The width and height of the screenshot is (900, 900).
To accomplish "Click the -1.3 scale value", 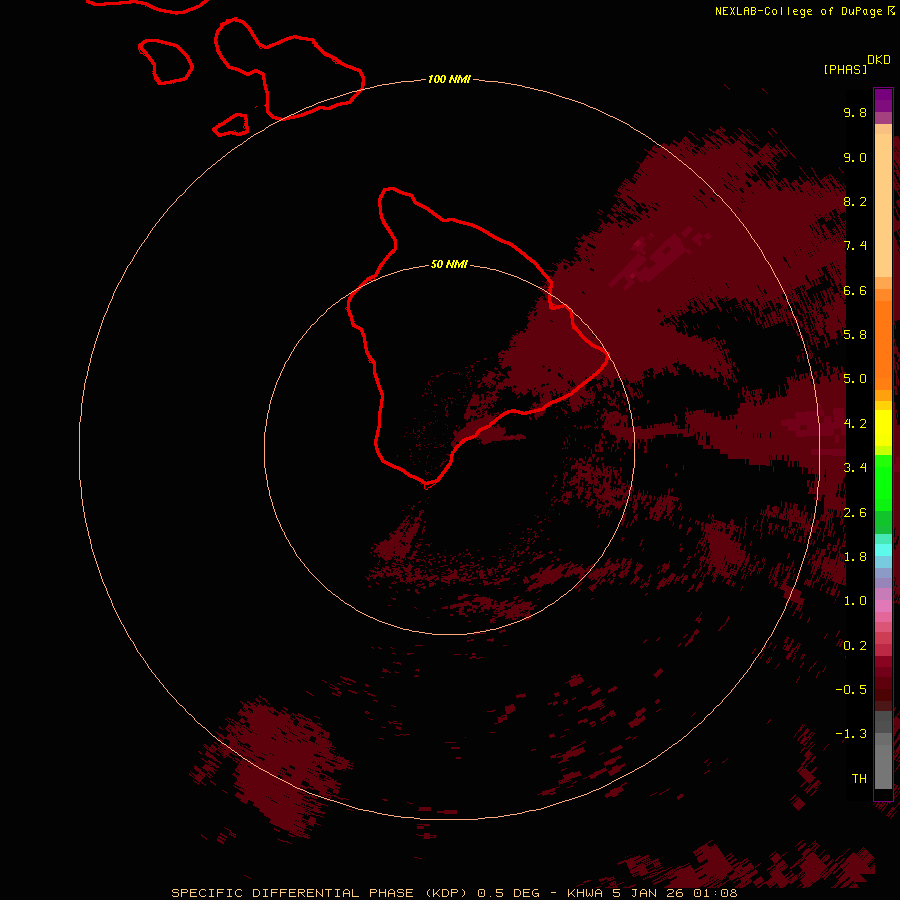I will pyautogui.click(x=851, y=734).
